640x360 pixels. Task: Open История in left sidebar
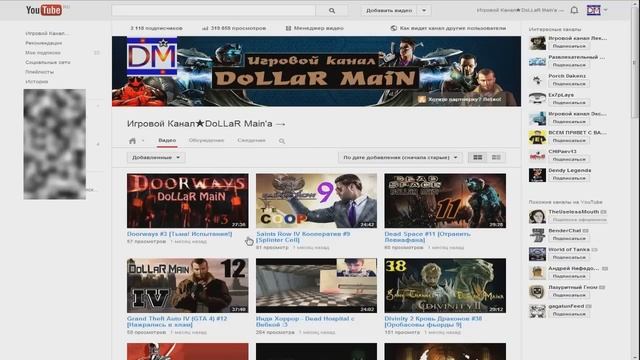(37, 82)
